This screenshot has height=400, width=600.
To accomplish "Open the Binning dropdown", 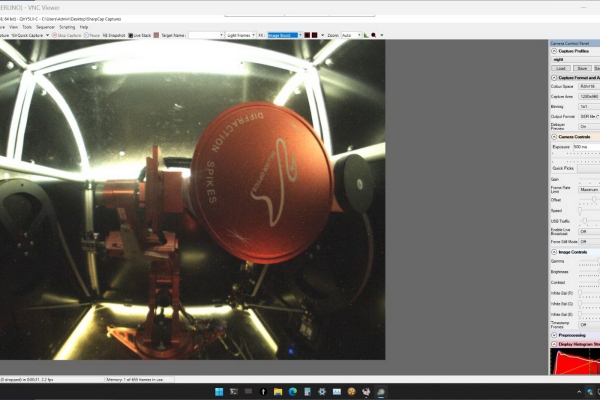I will pos(589,106).
